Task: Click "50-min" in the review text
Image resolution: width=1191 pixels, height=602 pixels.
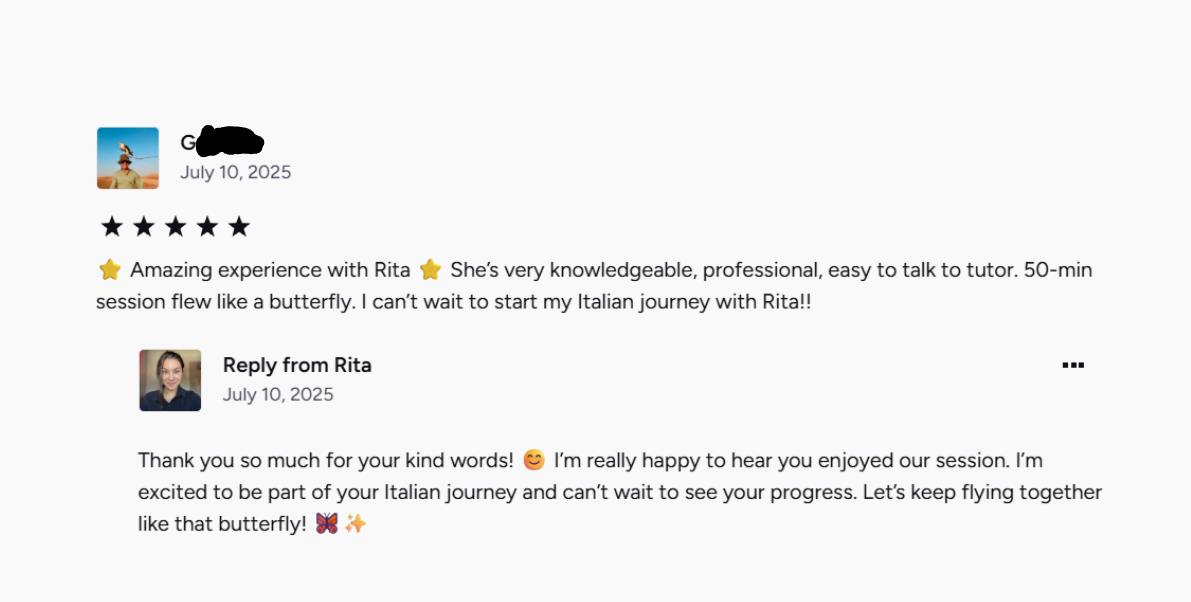Action: (1058, 270)
